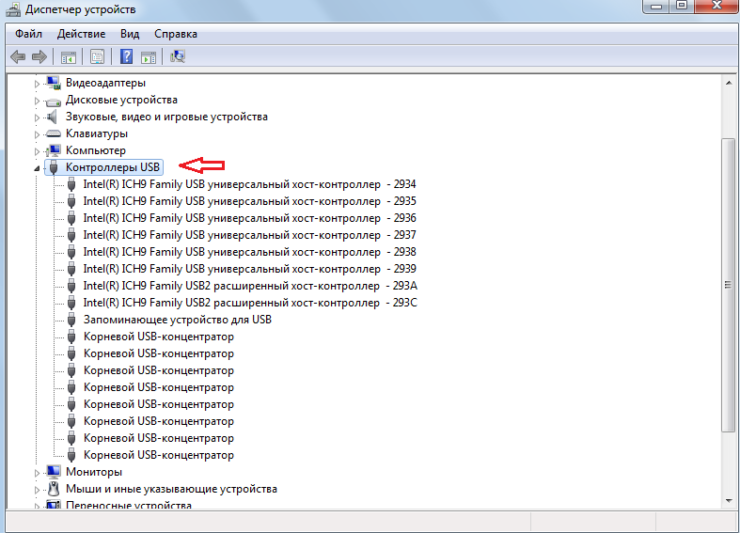Click USB icon of host controller 2934
The image size is (740, 533).
pyautogui.click(x=71, y=184)
